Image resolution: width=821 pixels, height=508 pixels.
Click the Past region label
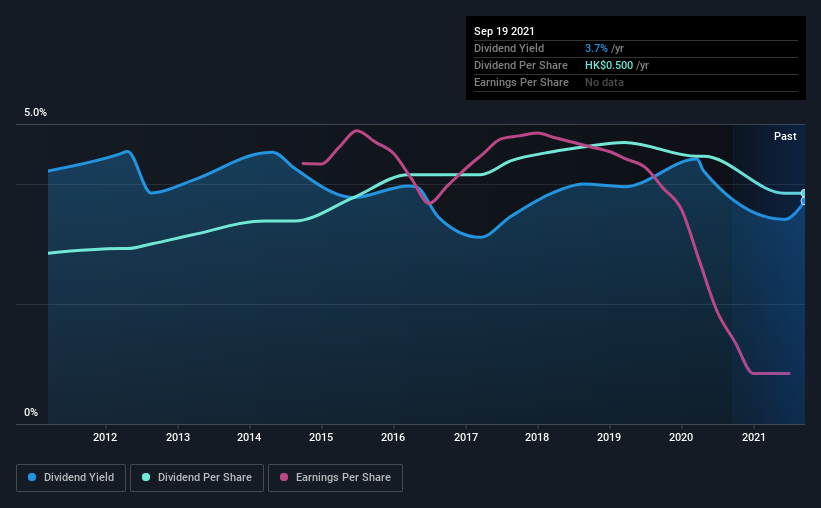tap(785, 136)
